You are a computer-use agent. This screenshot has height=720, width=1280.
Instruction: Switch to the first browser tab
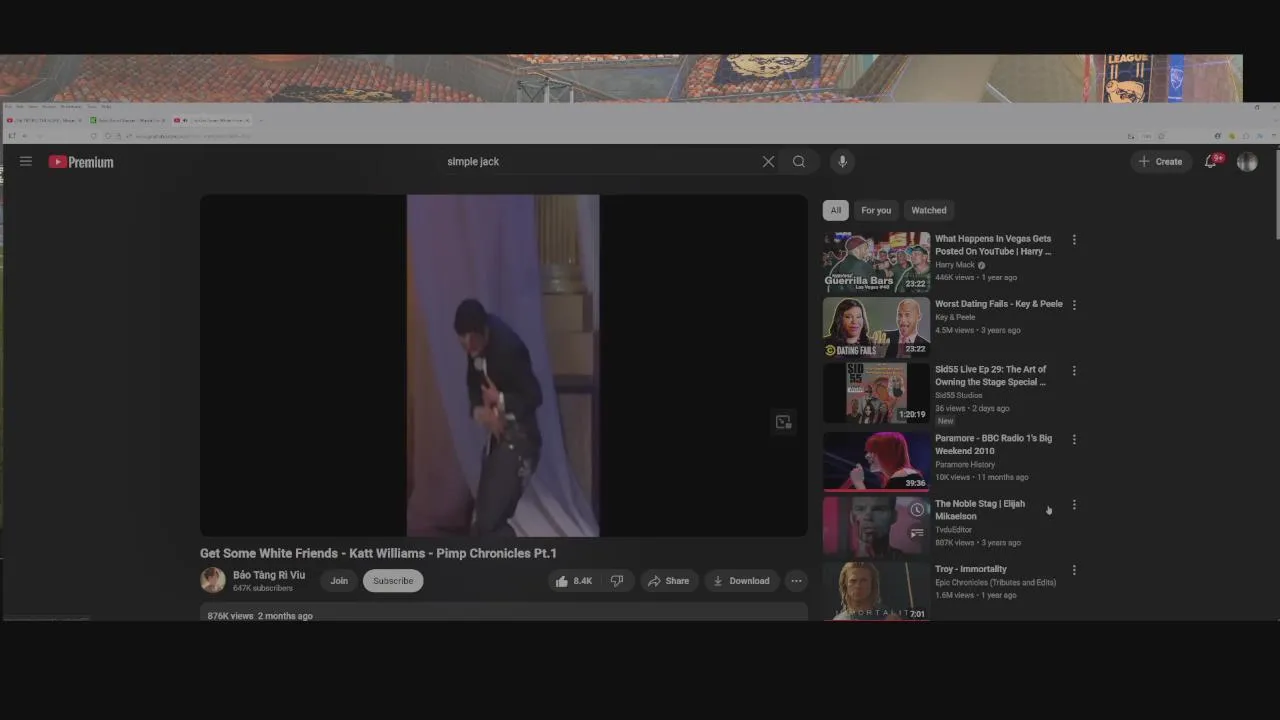(x=43, y=120)
